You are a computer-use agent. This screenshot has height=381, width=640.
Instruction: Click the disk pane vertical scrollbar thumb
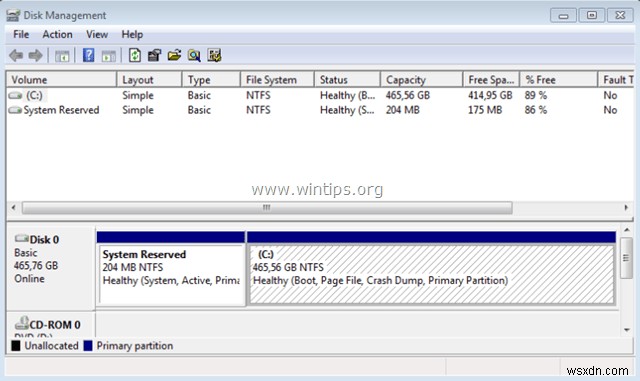click(627, 258)
